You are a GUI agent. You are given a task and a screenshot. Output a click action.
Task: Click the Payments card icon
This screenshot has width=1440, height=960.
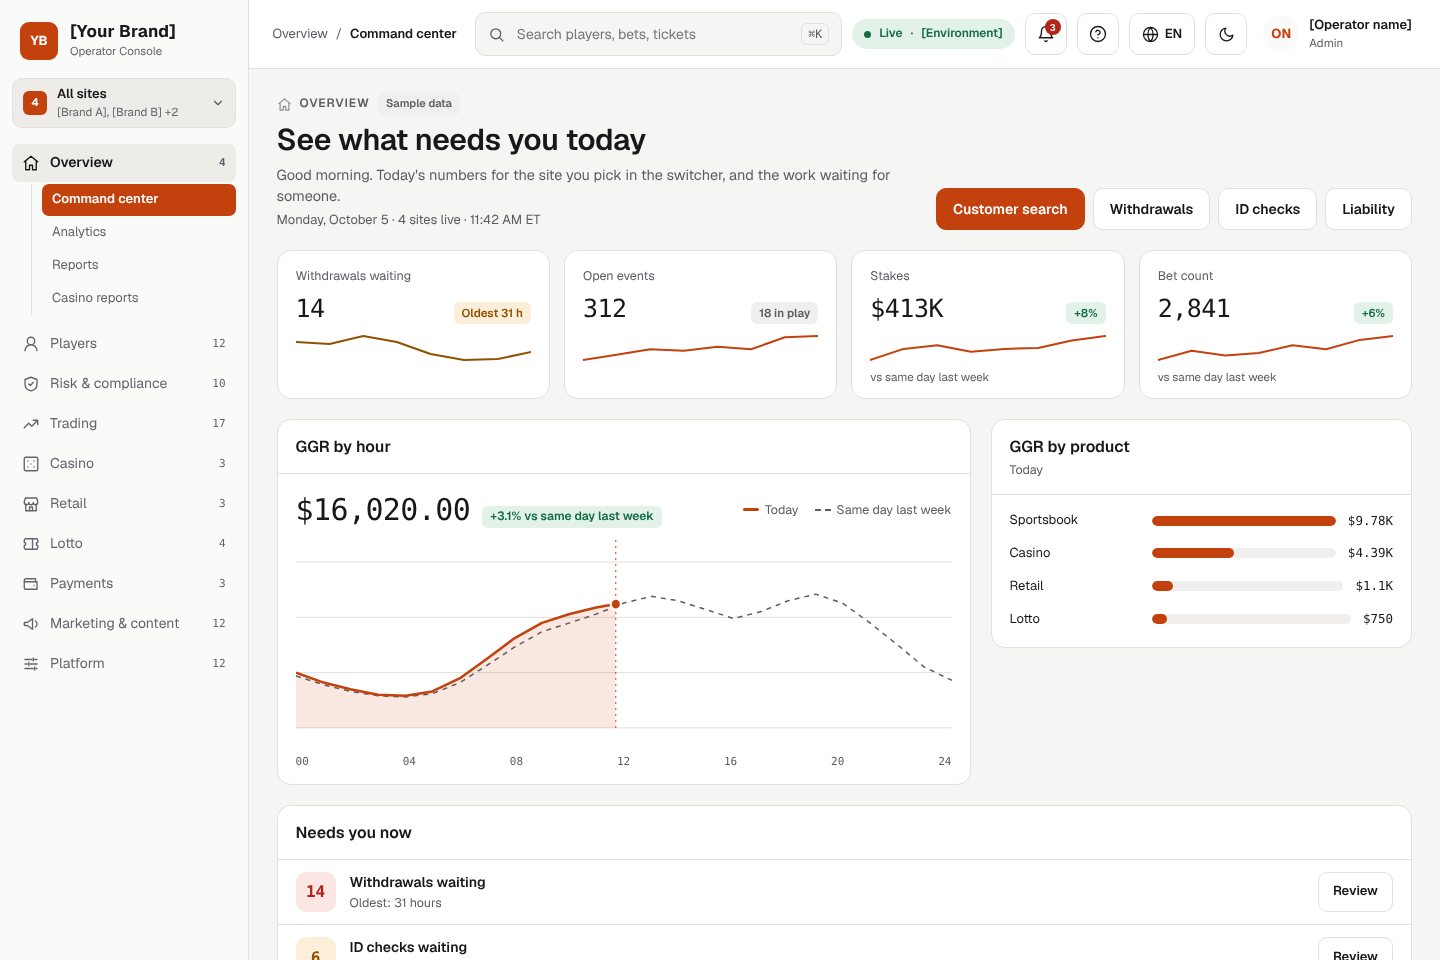[x=31, y=583]
